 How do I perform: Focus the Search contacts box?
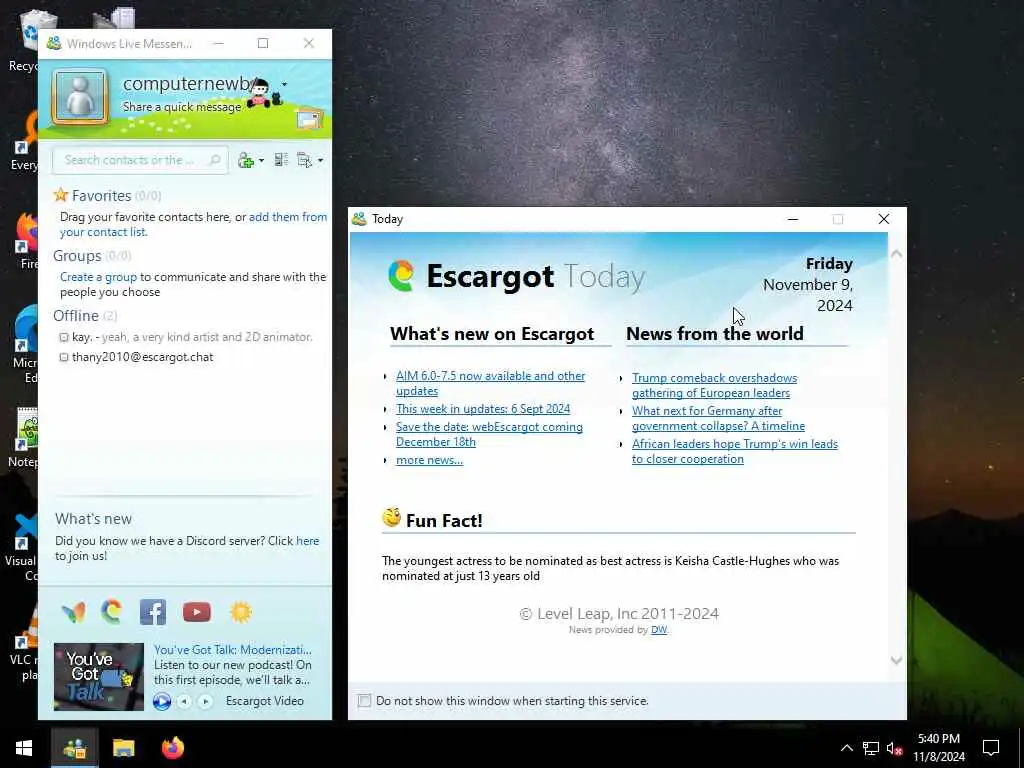pyautogui.click(x=140, y=160)
